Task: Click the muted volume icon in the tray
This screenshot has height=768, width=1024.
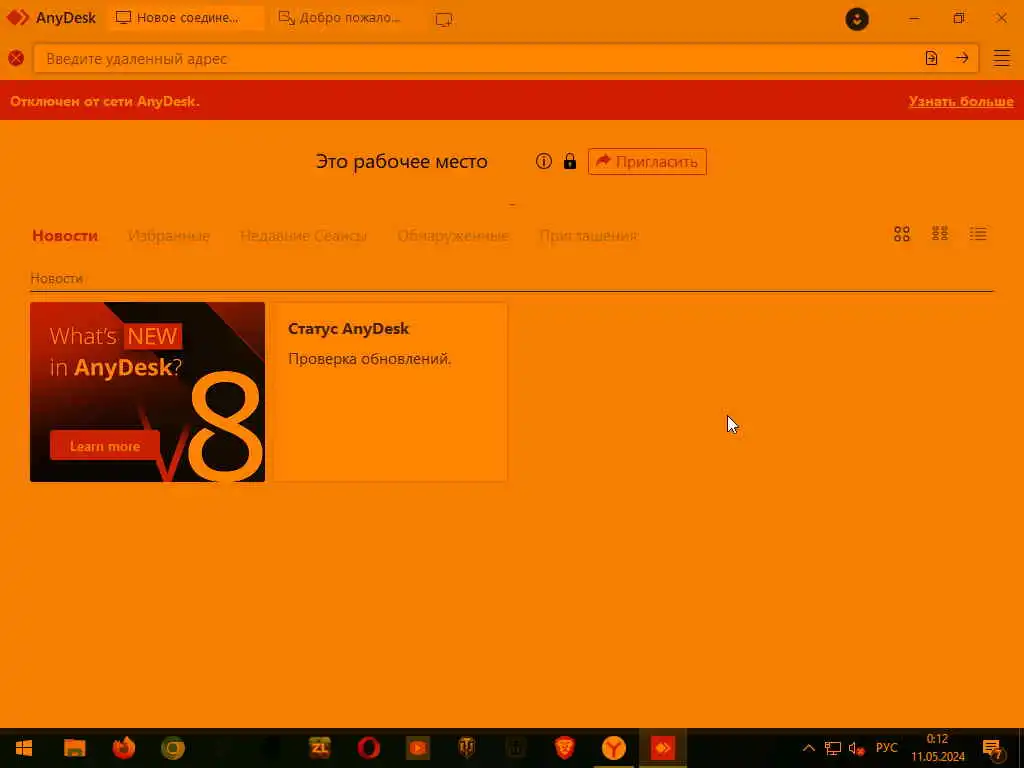Action: tap(856, 748)
